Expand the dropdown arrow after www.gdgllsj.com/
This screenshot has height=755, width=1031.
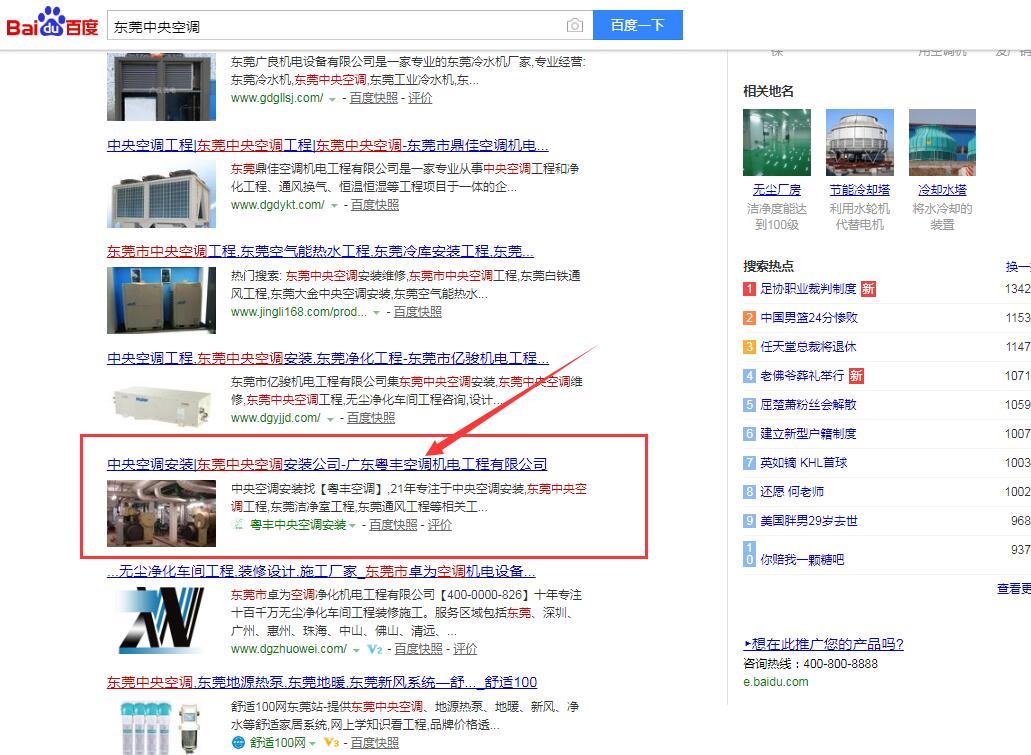point(333,99)
